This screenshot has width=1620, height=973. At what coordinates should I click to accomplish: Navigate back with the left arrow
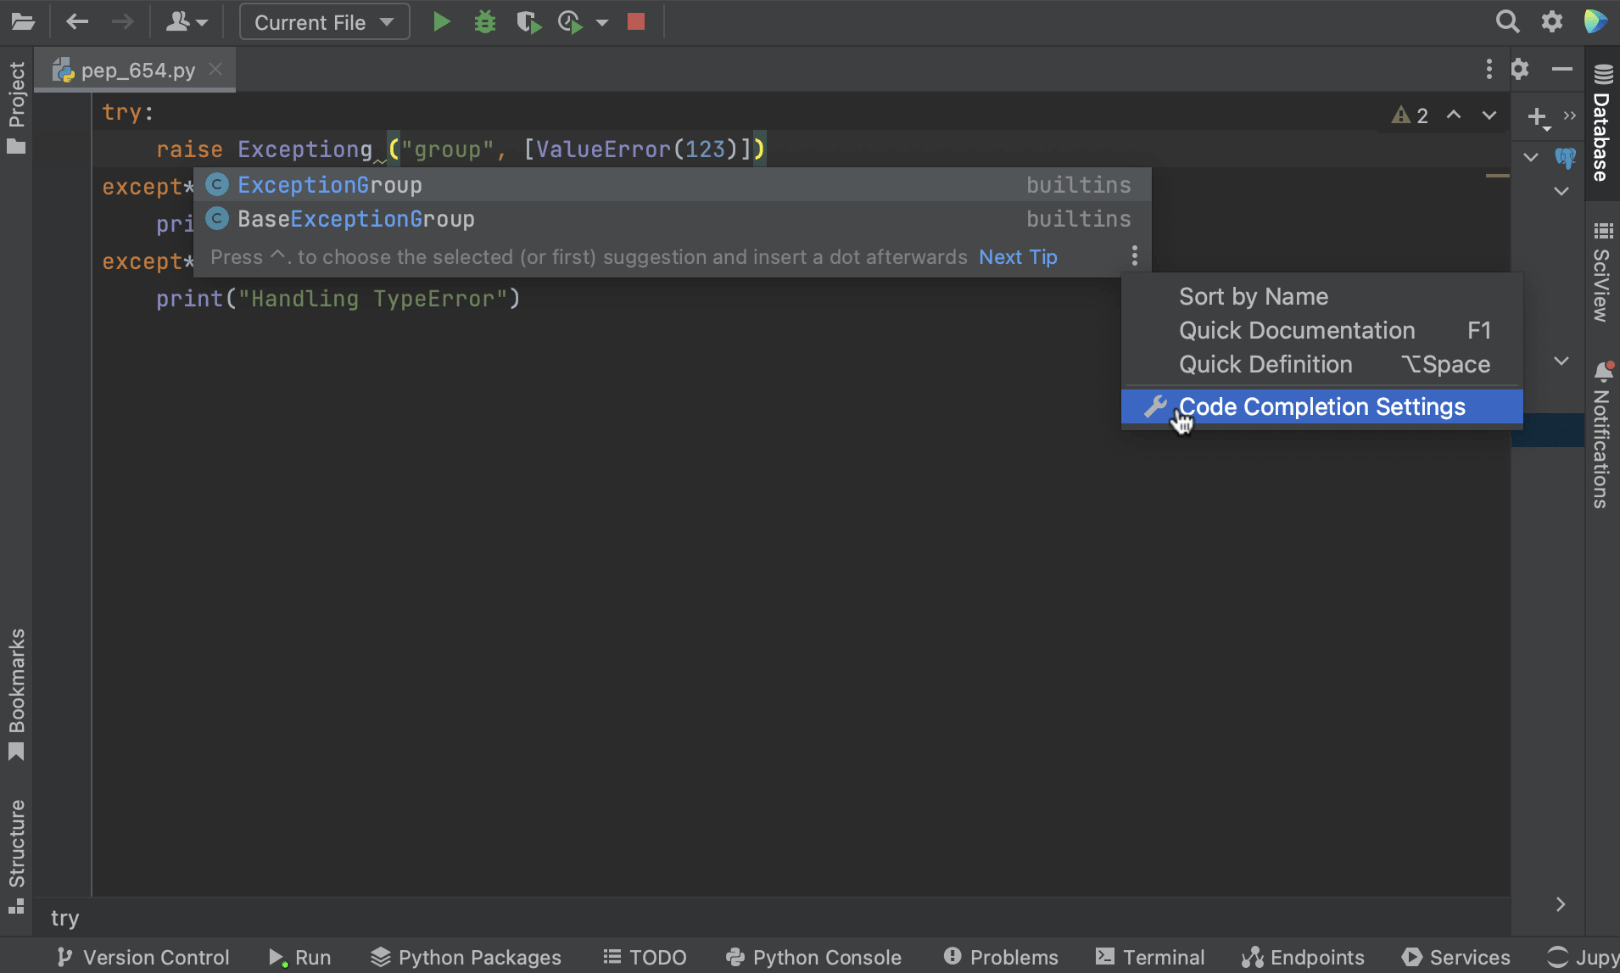click(x=77, y=22)
